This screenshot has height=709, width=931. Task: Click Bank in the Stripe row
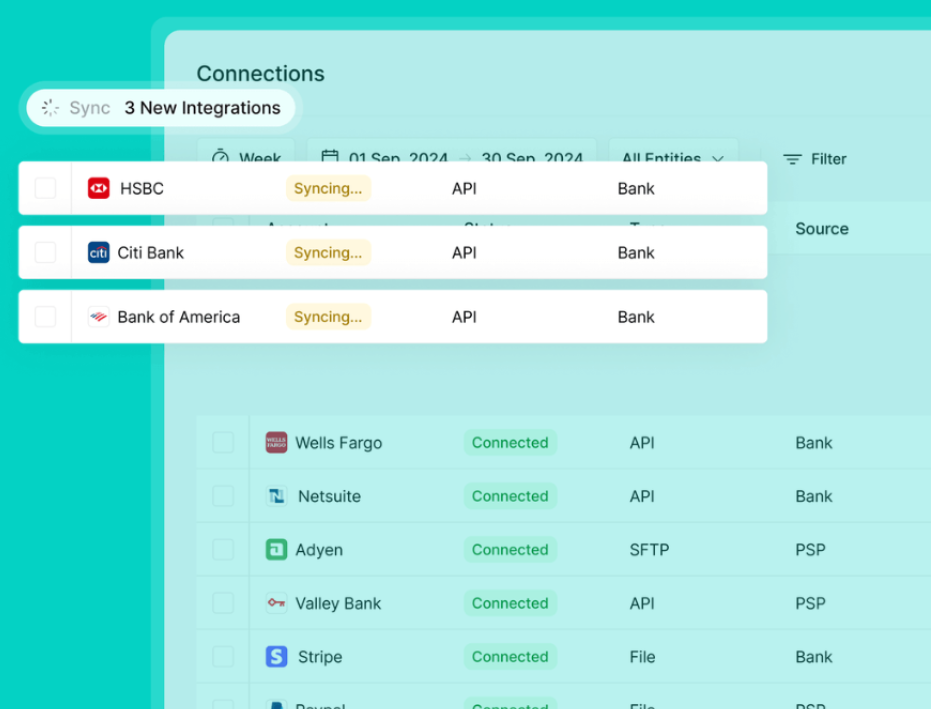tap(813, 656)
